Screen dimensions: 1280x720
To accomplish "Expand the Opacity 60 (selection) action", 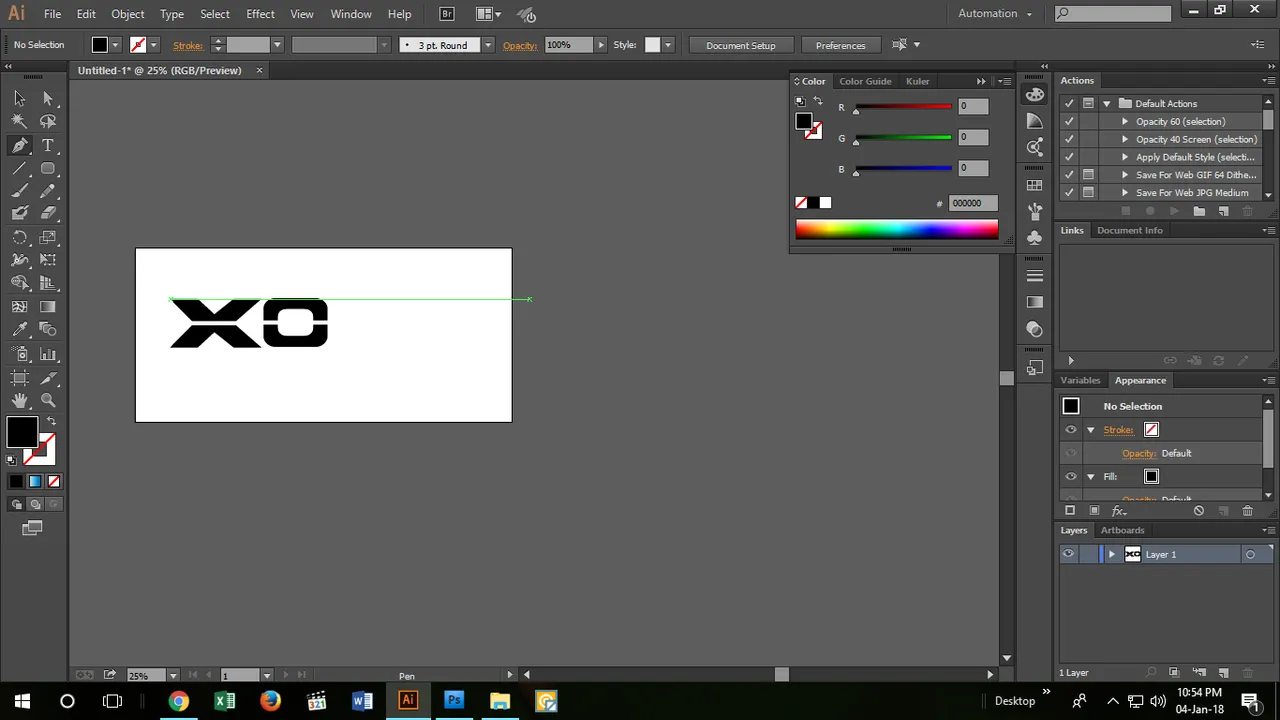I will (x=1125, y=121).
